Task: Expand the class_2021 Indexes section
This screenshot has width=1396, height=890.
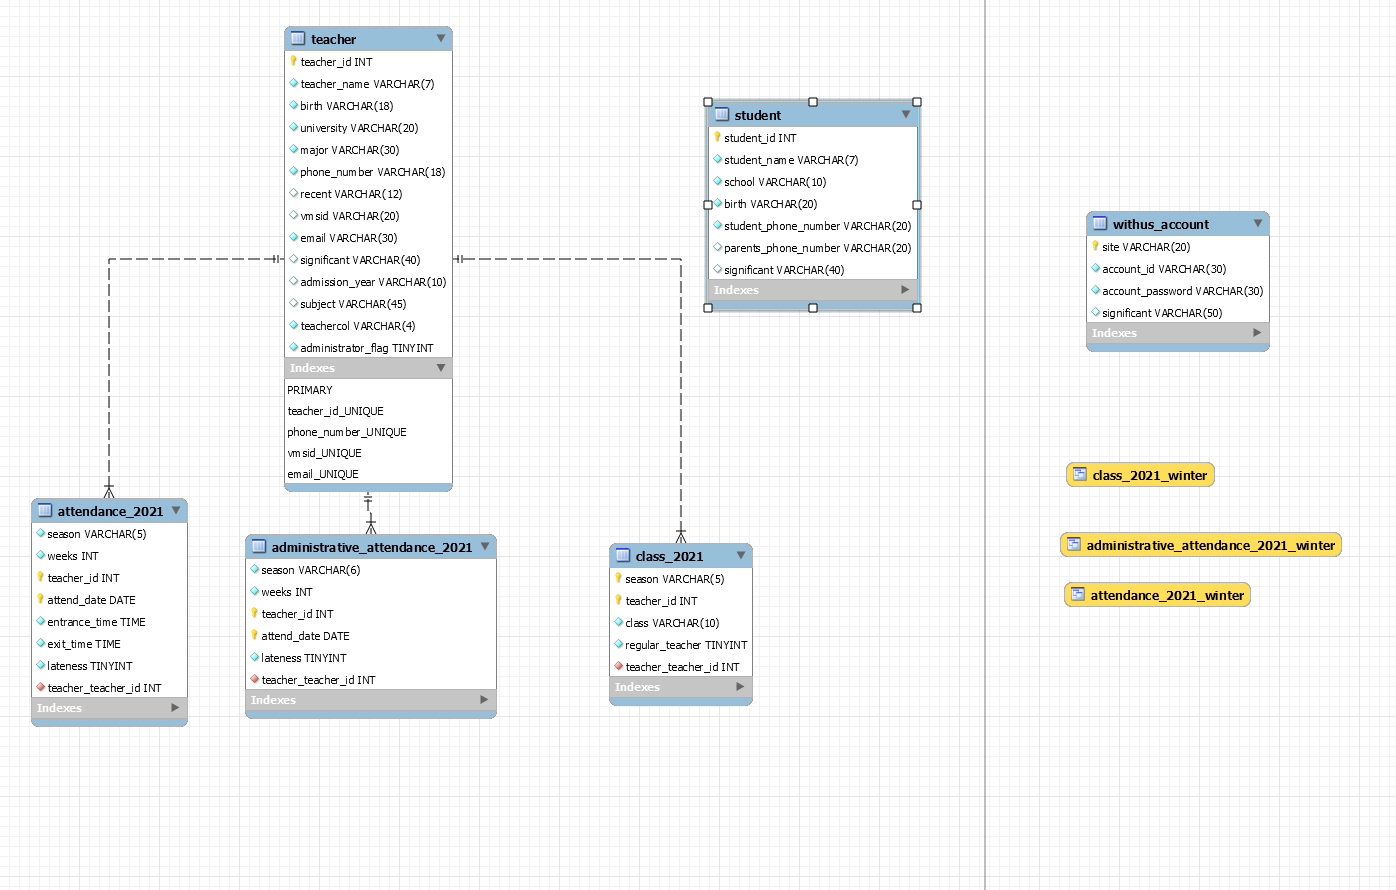Action: 740,687
